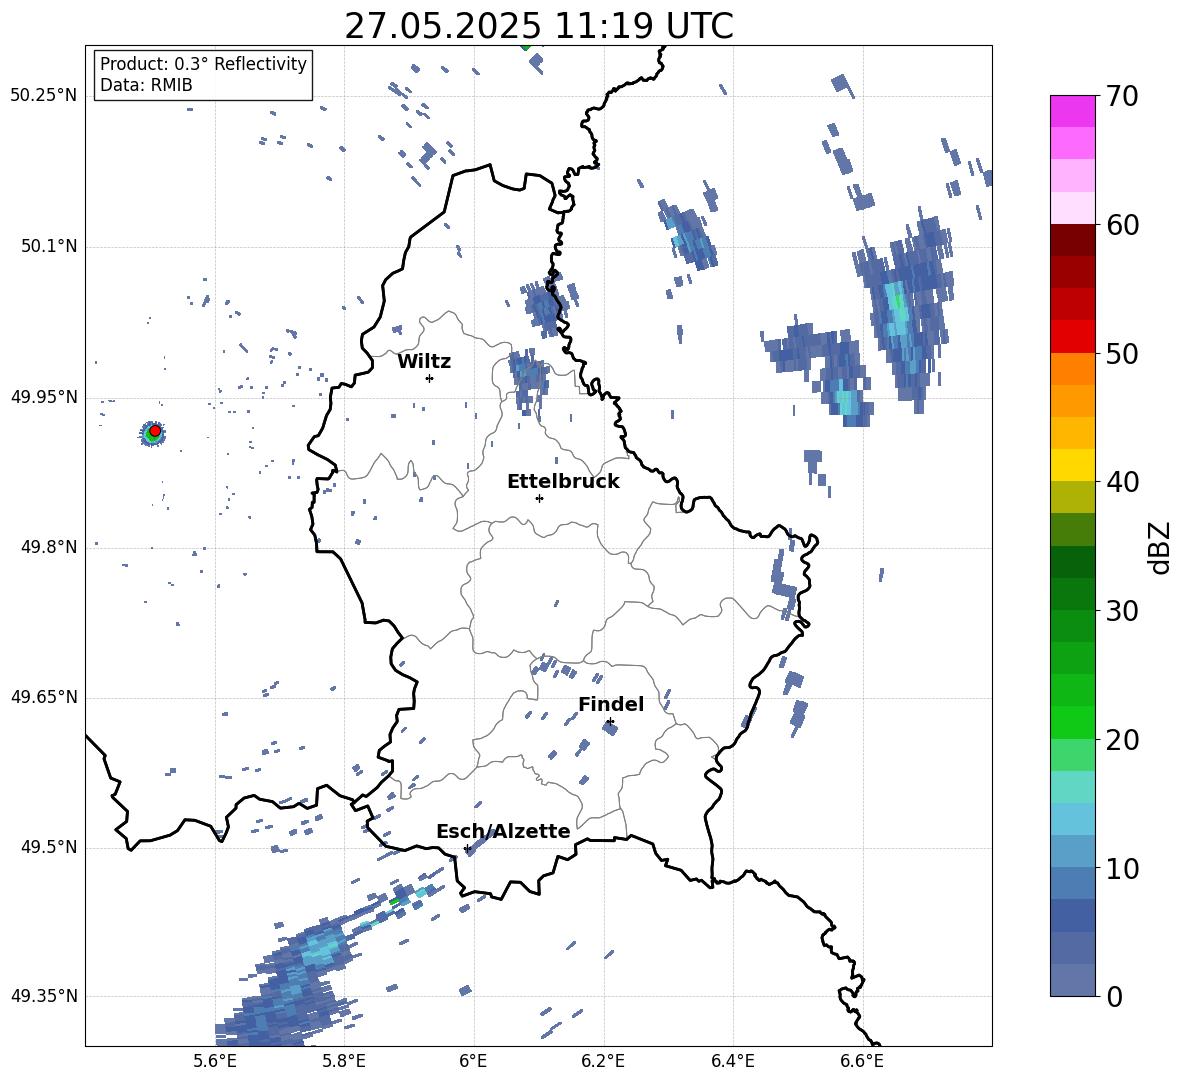Screen dimensions: 1184x1081
Task: Click the Findel station label
Action: [x=611, y=704]
